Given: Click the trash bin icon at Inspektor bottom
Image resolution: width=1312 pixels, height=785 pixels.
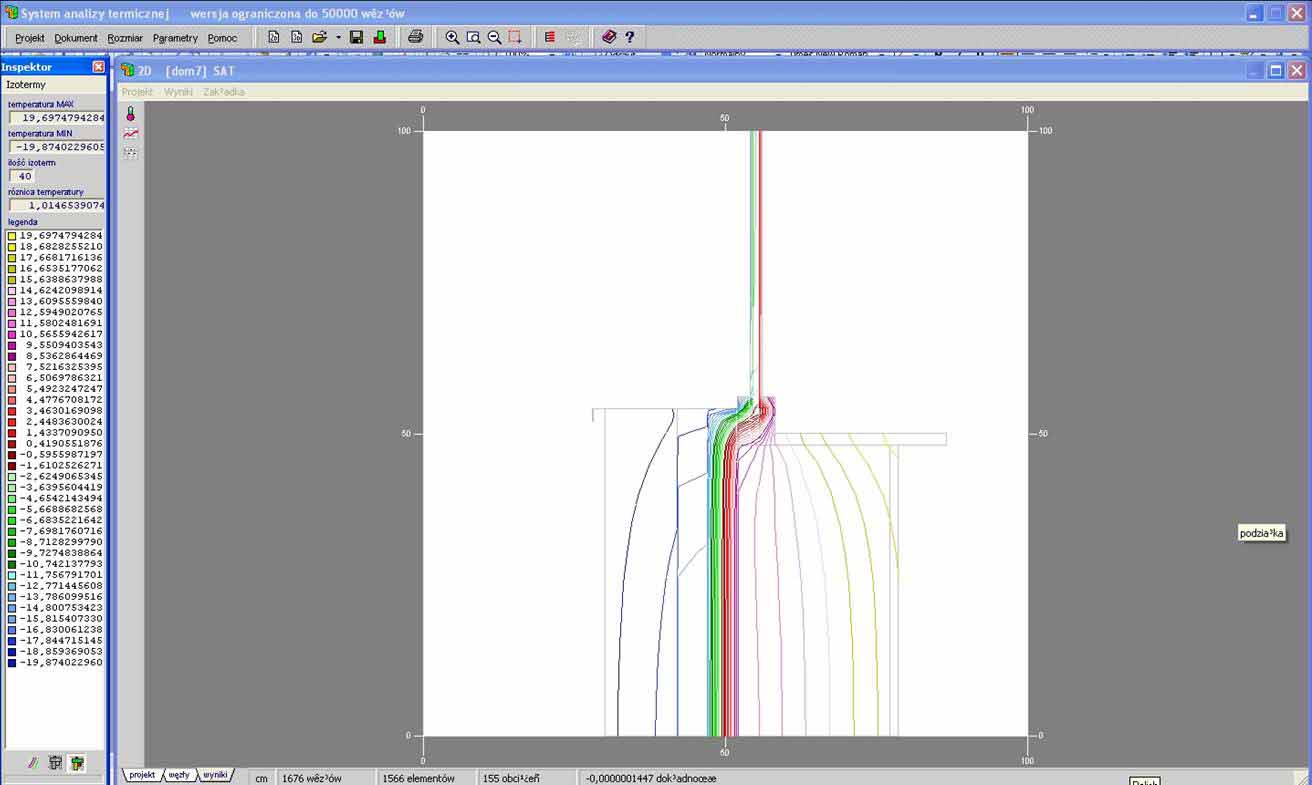Looking at the screenshot, I should coord(55,762).
